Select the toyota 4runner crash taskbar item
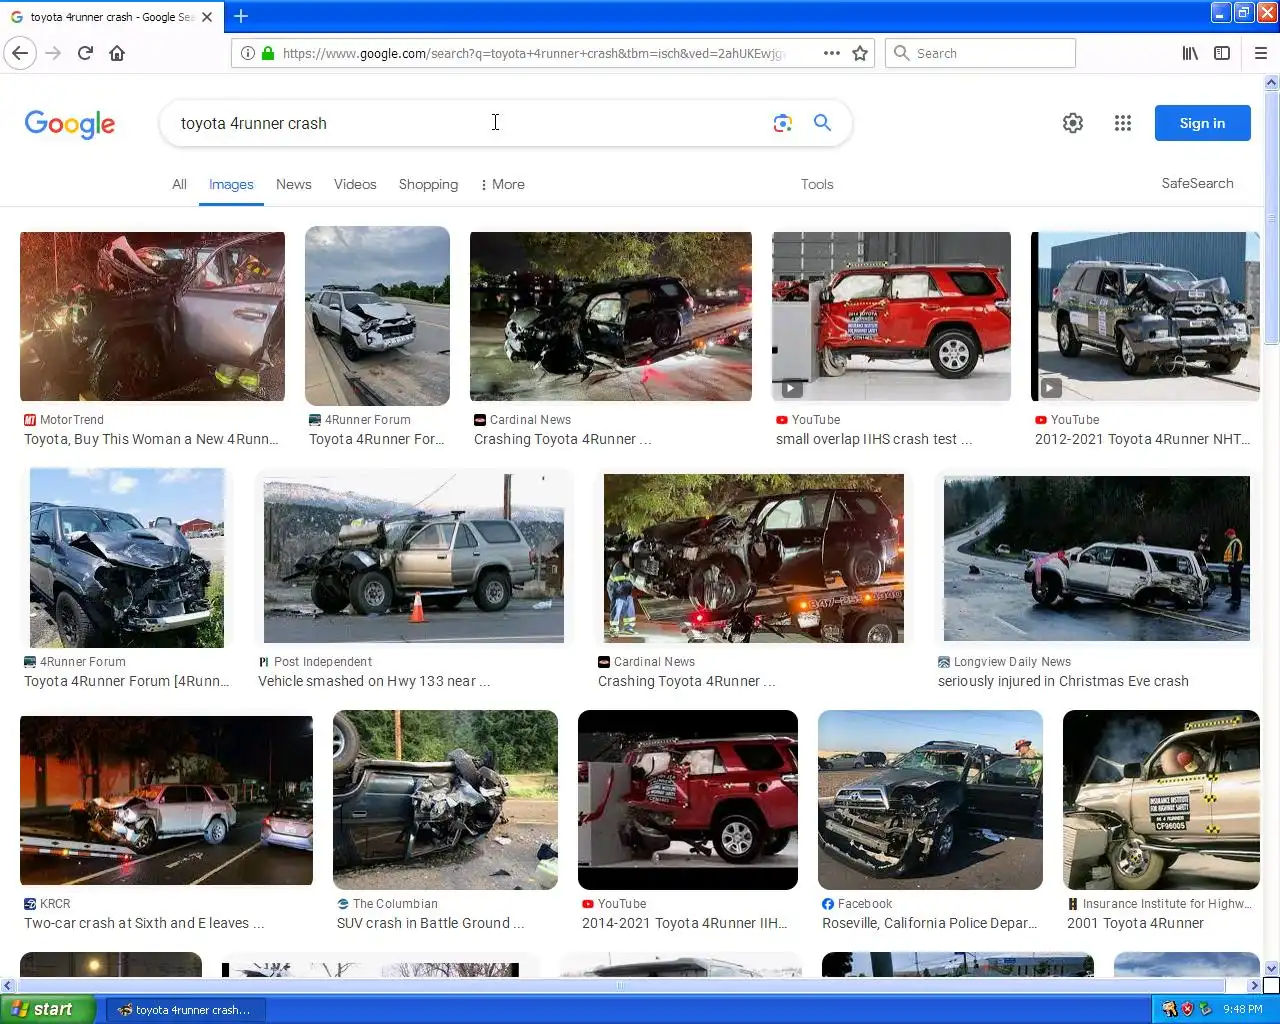1280x1024 pixels. point(185,1010)
